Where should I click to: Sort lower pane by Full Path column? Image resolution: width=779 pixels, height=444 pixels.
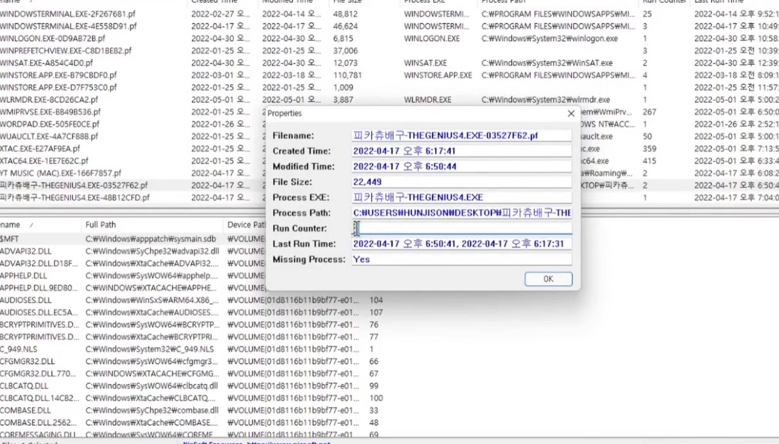152,224
